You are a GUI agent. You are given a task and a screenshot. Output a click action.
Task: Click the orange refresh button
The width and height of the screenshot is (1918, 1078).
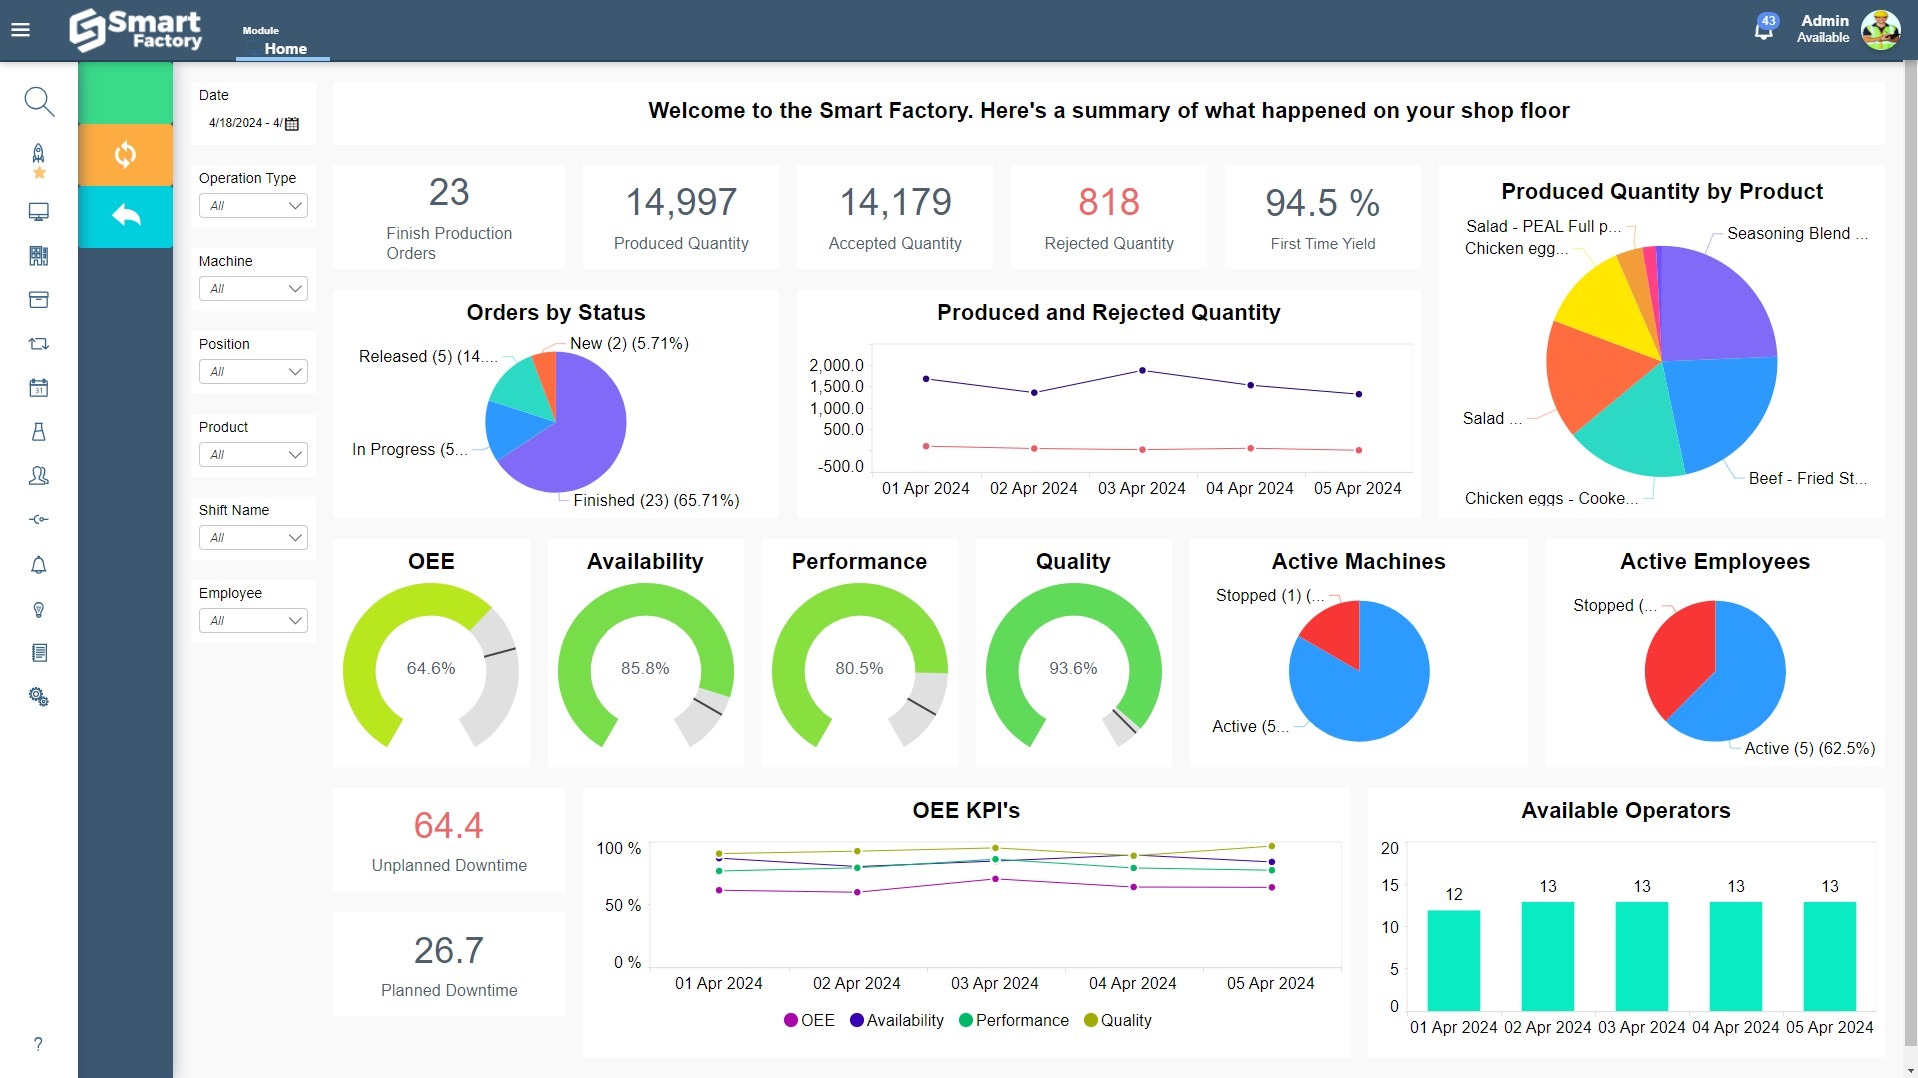tap(125, 155)
